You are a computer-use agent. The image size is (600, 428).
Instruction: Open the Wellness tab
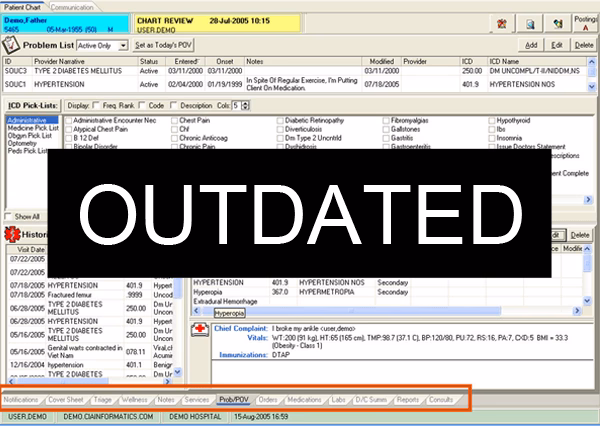[135, 400]
